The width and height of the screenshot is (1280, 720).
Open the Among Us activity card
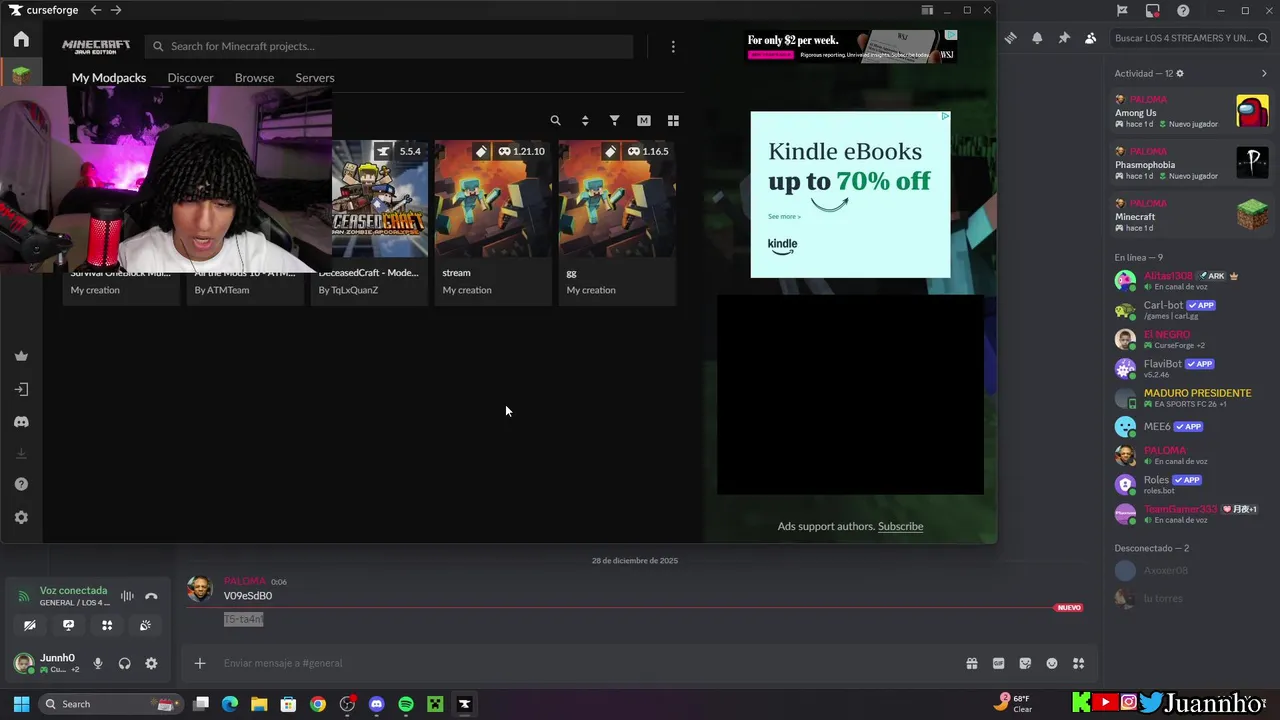click(x=1191, y=112)
